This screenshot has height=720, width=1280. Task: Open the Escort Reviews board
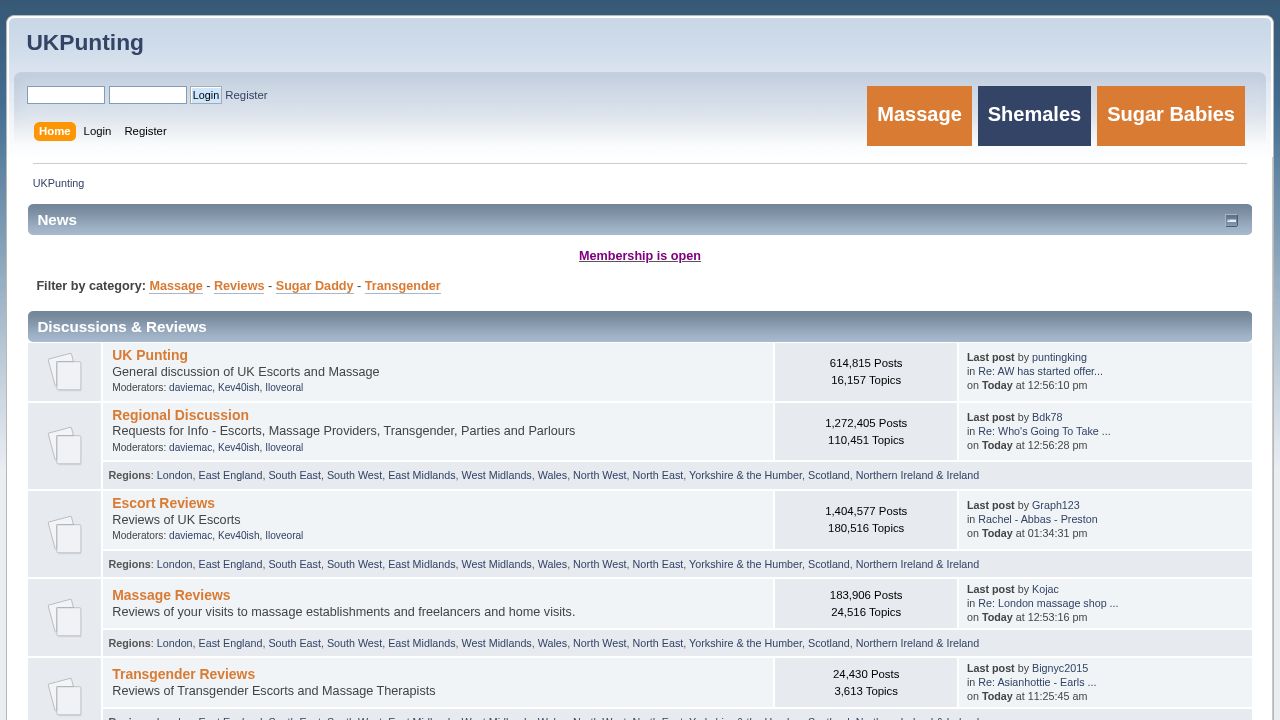tap(163, 503)
